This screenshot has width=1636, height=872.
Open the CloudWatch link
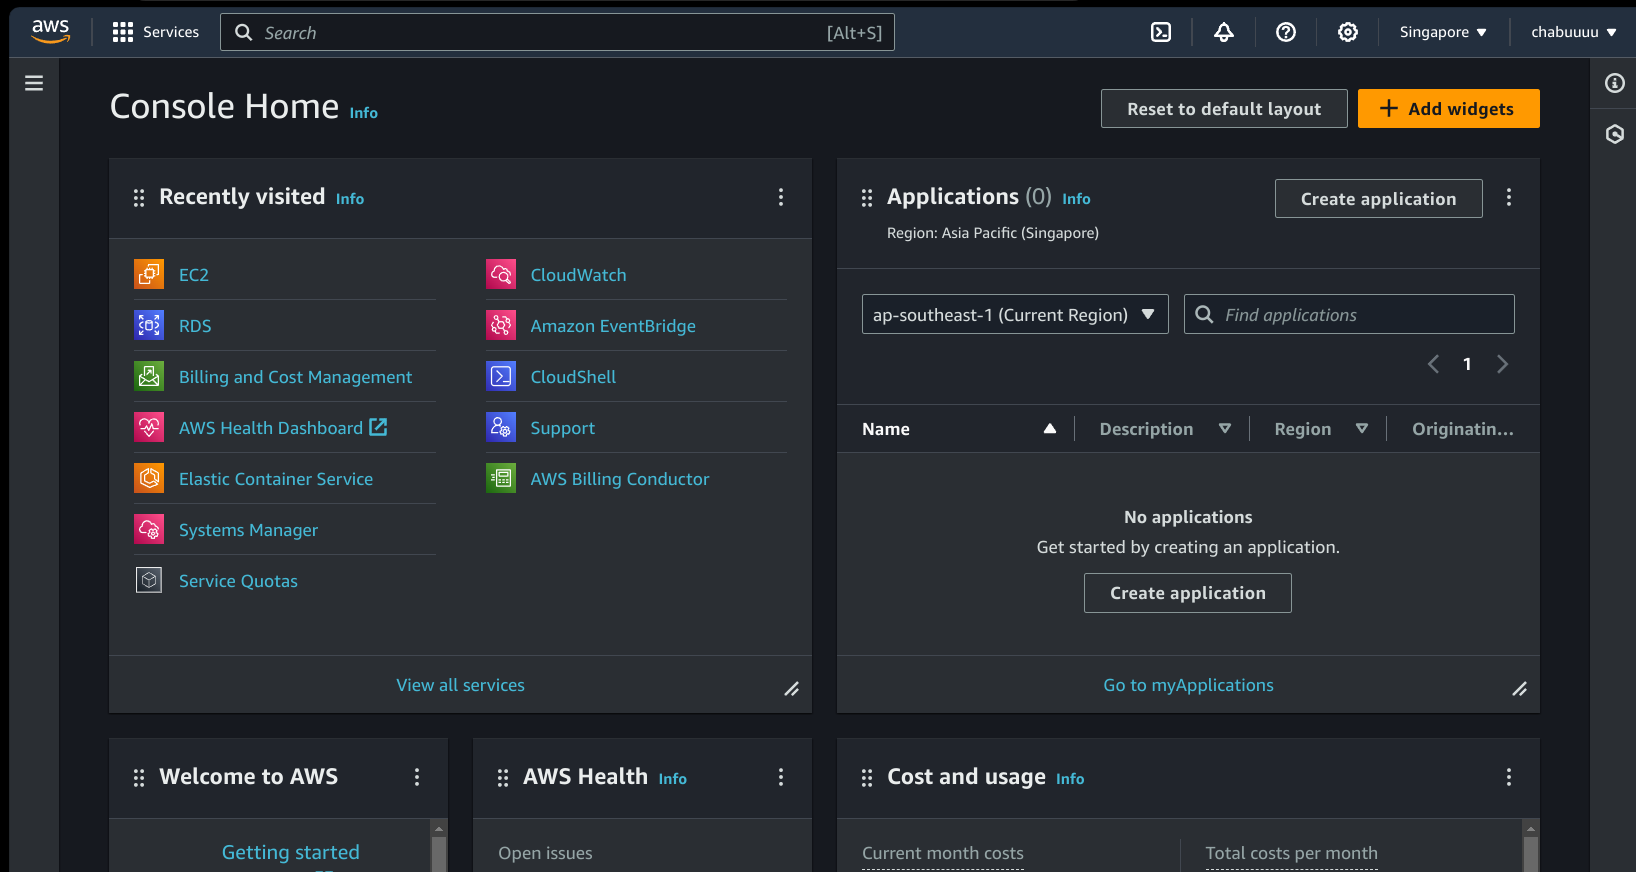tap(578, 275)
